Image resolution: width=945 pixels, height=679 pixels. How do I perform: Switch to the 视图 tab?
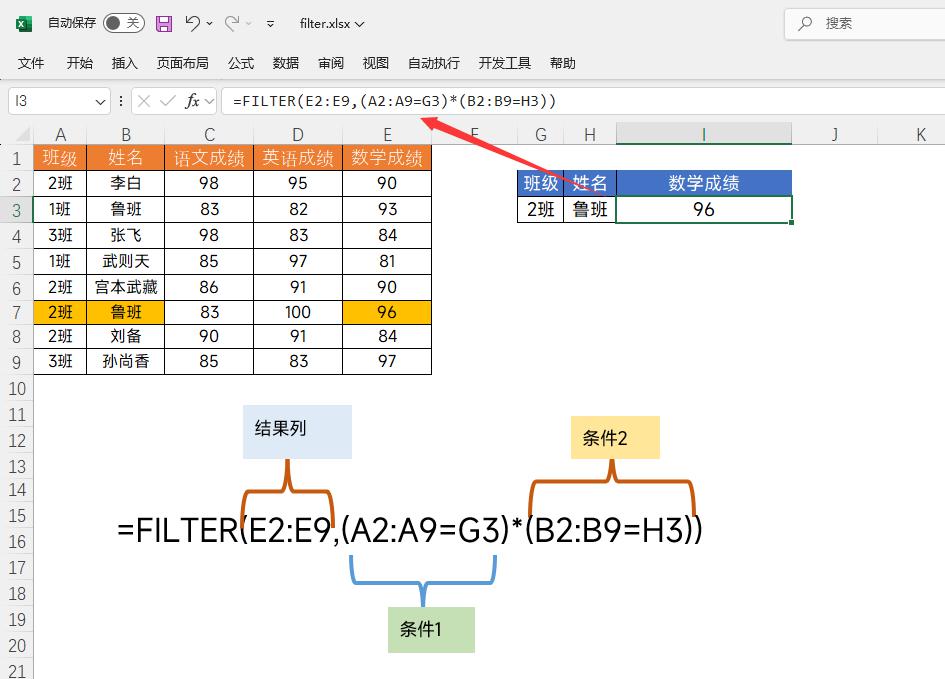pyautogui.click(x=375, y=63)
